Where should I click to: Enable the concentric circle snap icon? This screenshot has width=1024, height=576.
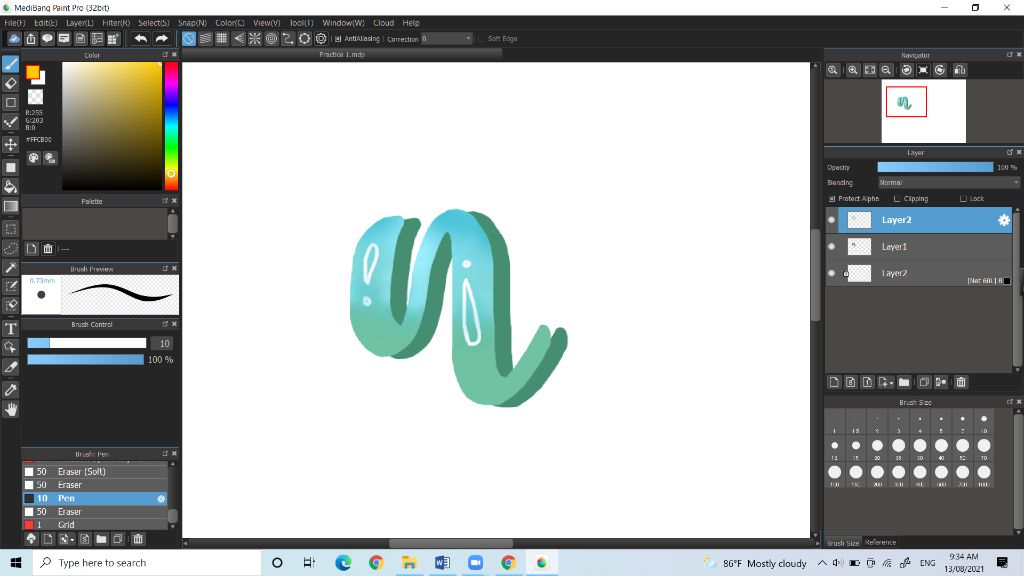(x=271, y=39)
